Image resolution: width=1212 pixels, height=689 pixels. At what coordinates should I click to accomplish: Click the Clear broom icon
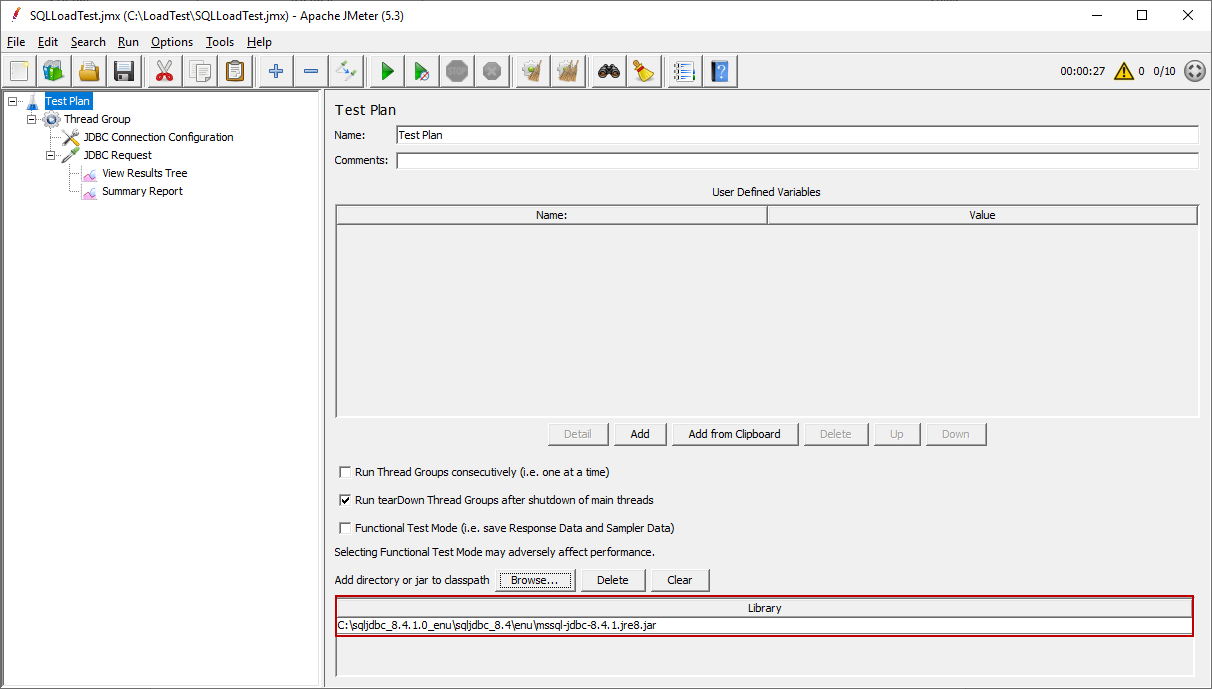click(533, 71)
